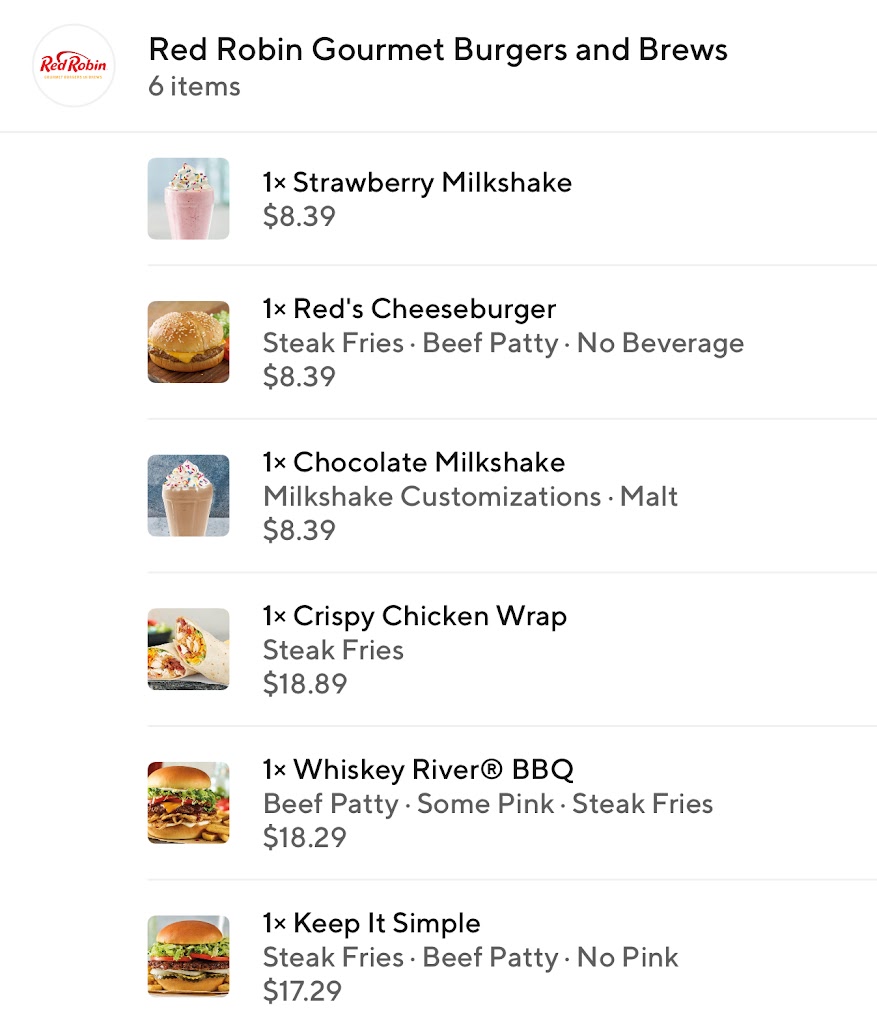Click Steak Fries · Beef Patty · No Beverage
This screenshot has height=1024, width=877.
click(503, 343)
